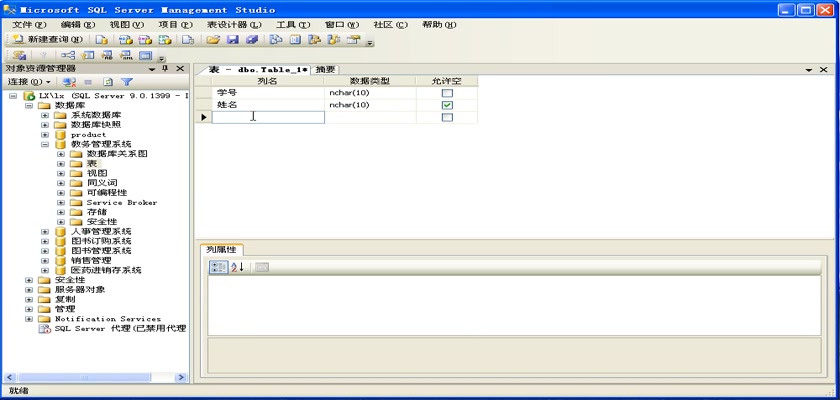Screen dimensions: 840x400
Task: Click the empty column name input cell
Action: pyautogui.click(x=268, y=117)
